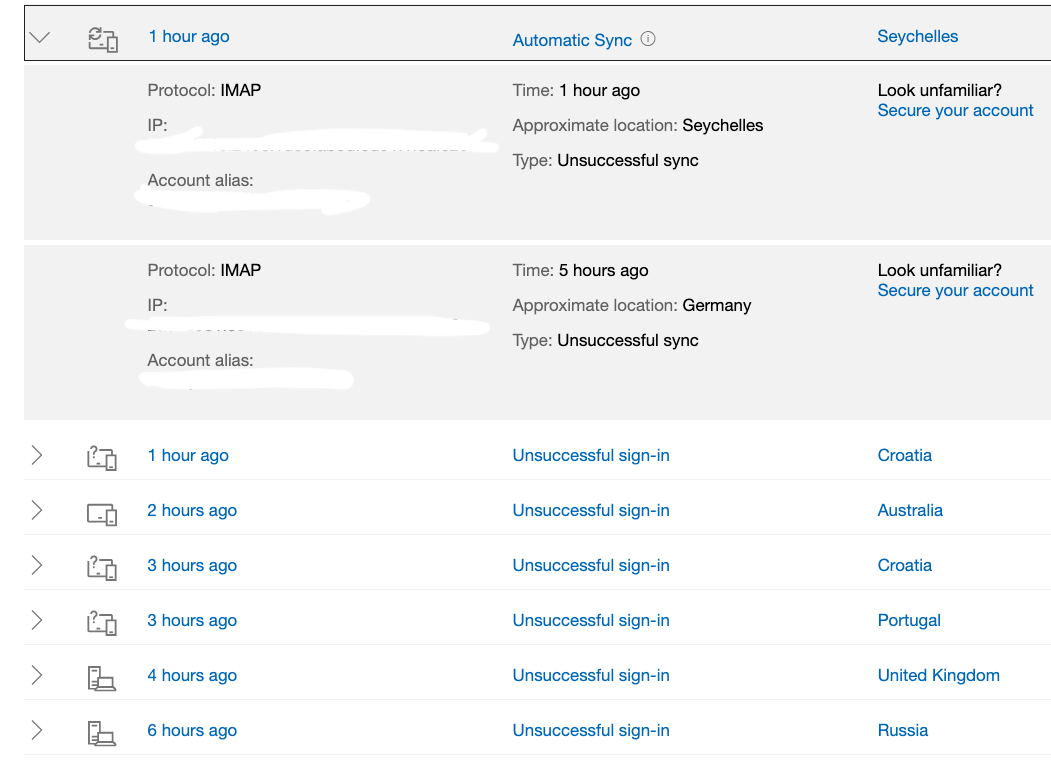This screenshot has width=1051, height=761.
Task: Open the info tooltip beside Automatic Sync
Action: 646,40
